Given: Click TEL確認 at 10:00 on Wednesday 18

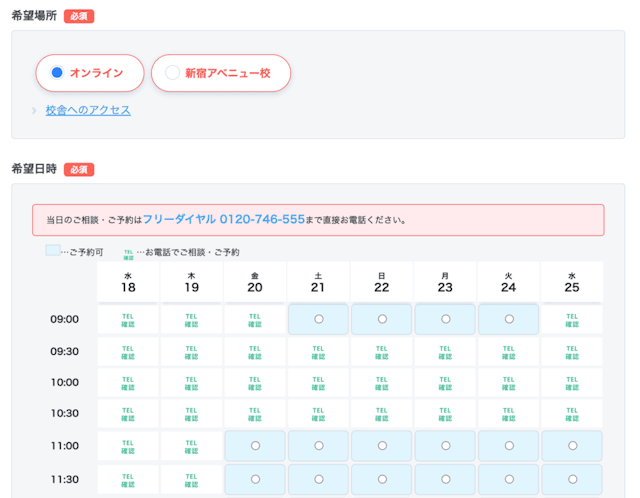Looking at the screenshot, I should (128, 383).
